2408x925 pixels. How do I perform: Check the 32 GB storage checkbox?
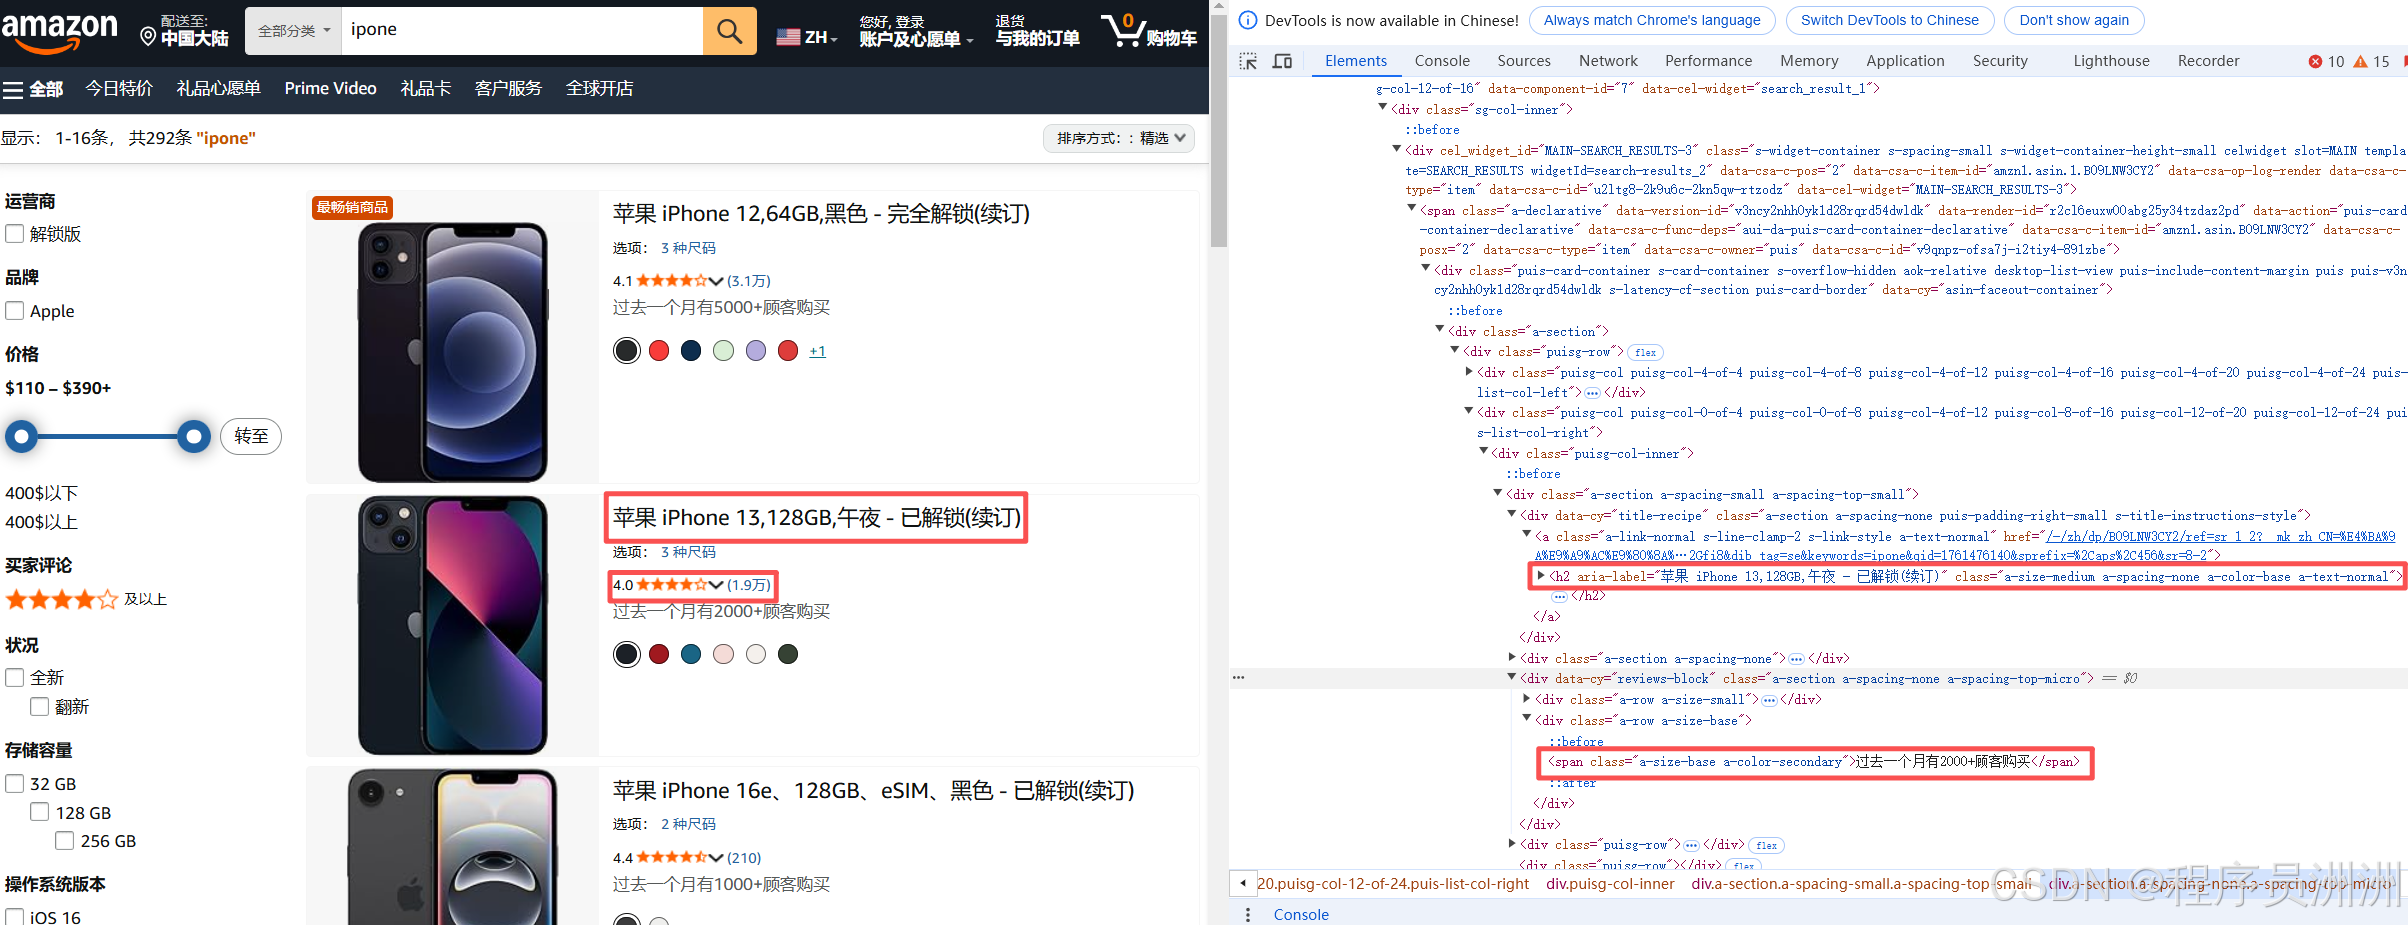(x=15, y=784)
